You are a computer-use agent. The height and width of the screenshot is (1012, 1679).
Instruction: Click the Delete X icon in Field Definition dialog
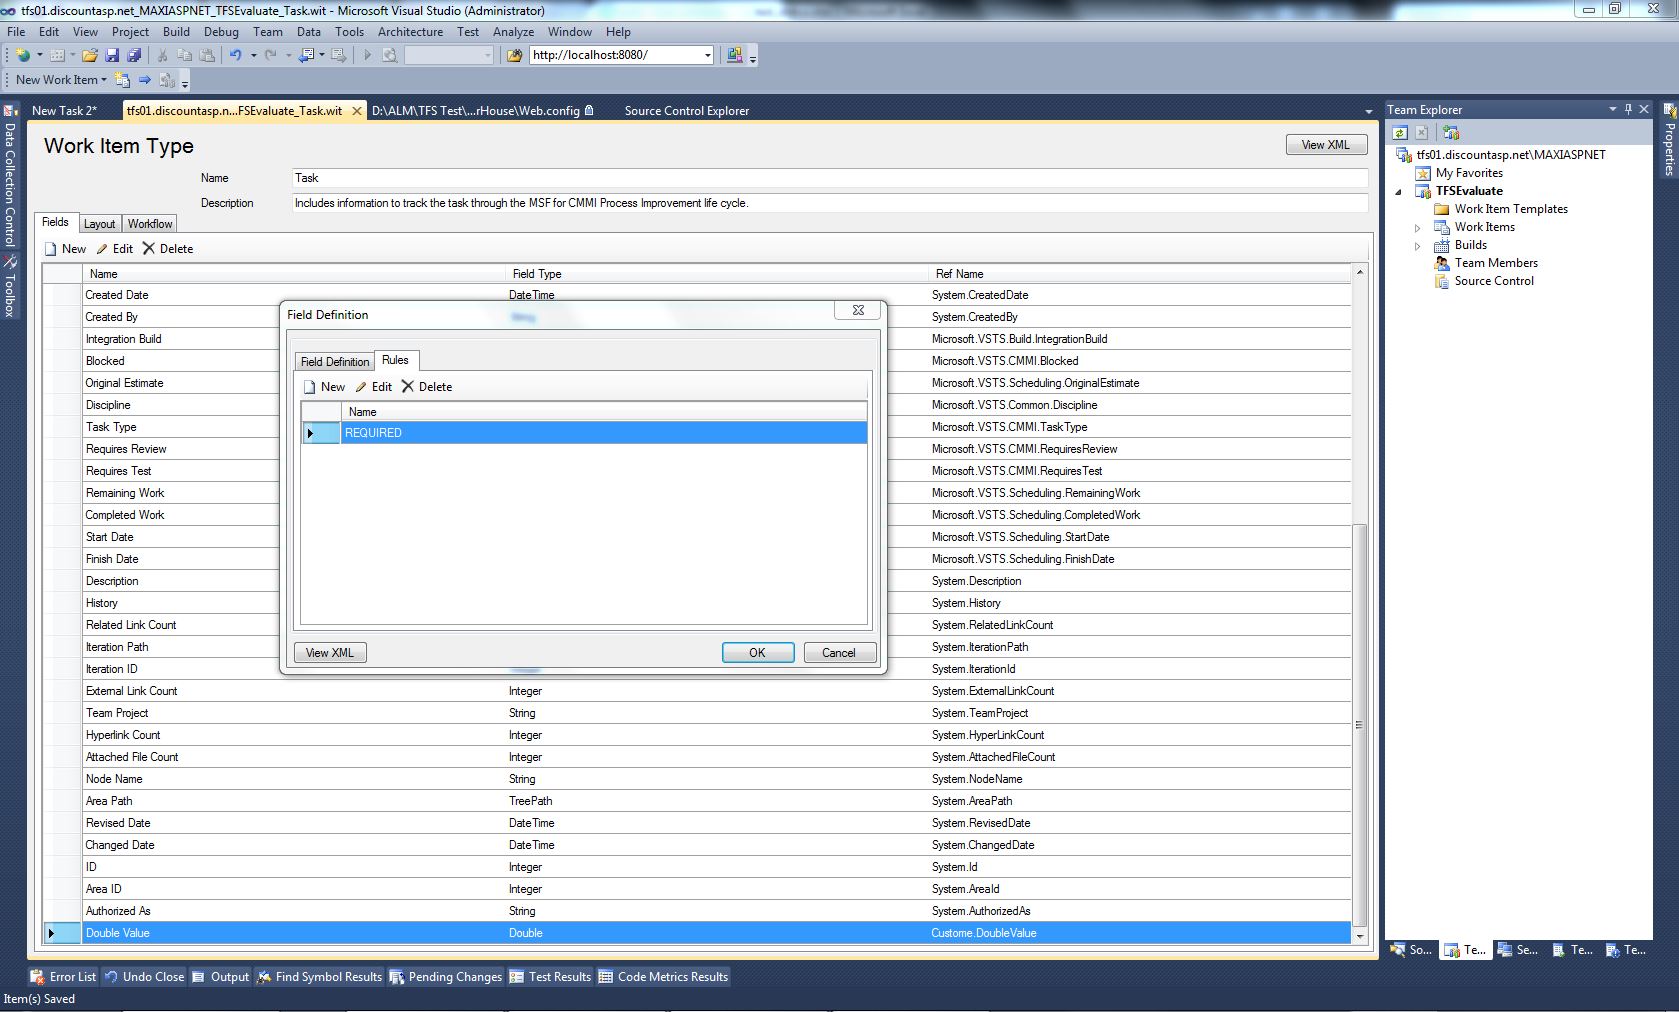407,387
